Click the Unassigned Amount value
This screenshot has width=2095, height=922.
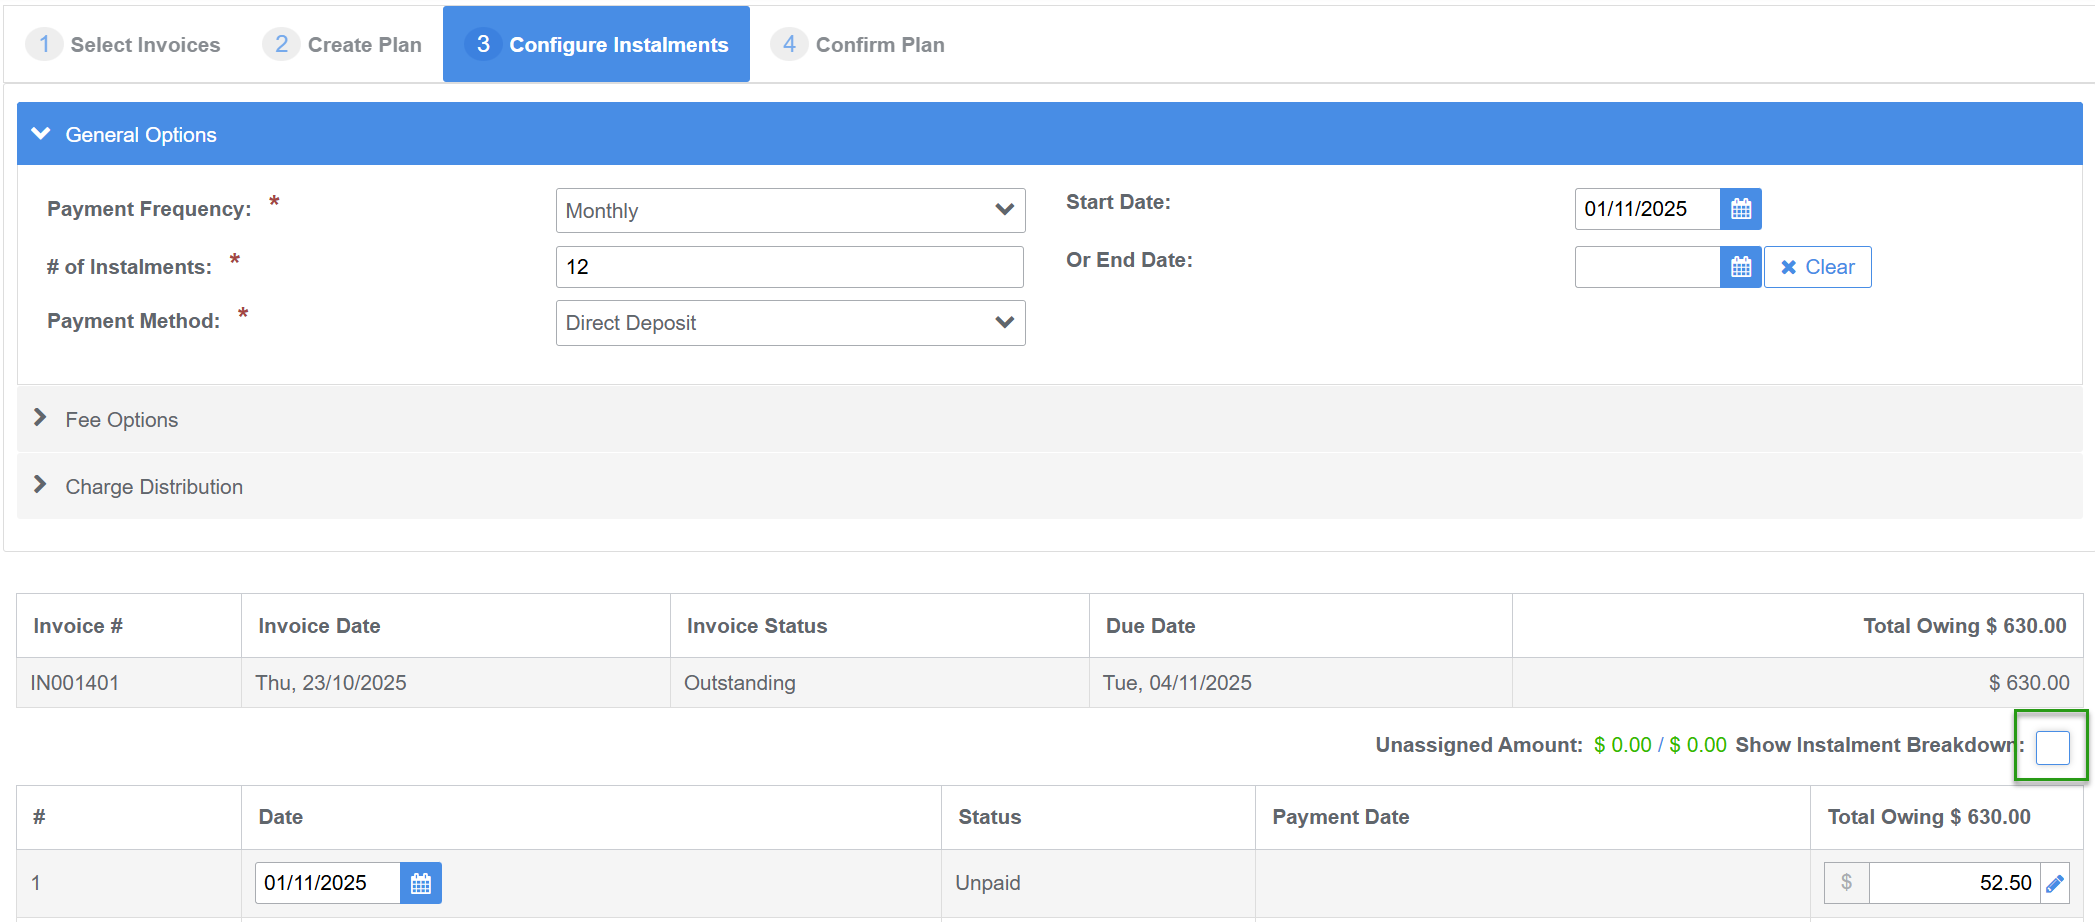coord(1660,745)
